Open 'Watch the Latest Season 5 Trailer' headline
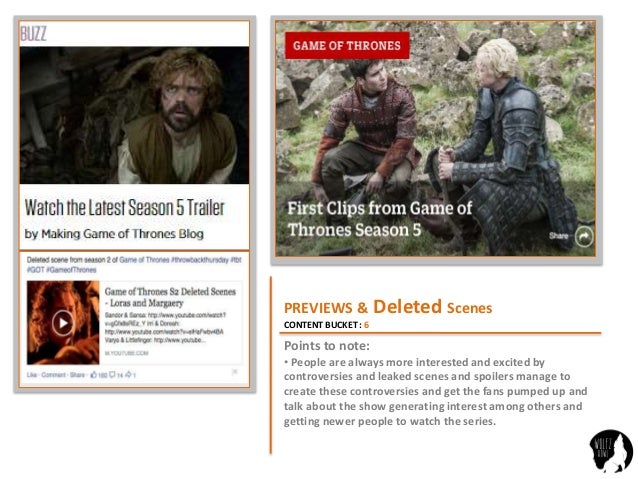The height and width of the screenshot is (479, 638). tap(125, 207)
